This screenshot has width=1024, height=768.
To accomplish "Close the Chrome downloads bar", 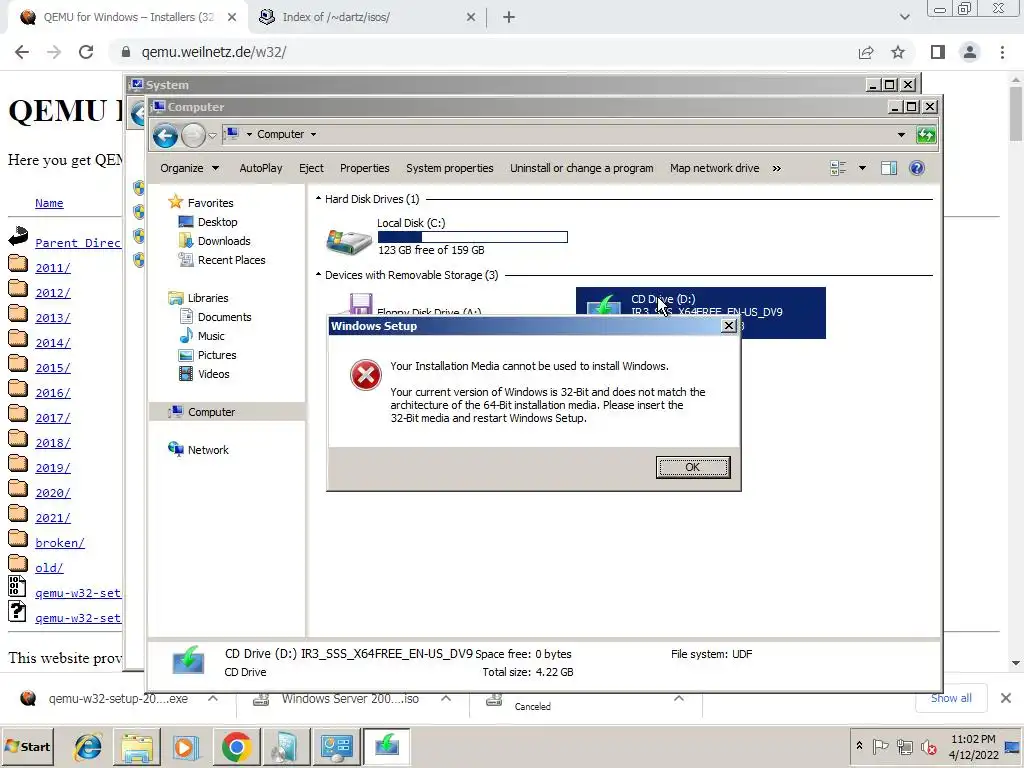I will pyautogui.click(x=1006, y=698).
